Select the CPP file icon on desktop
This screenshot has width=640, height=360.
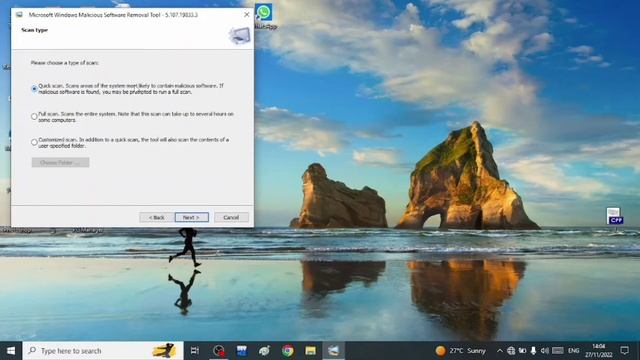(615, 216)
